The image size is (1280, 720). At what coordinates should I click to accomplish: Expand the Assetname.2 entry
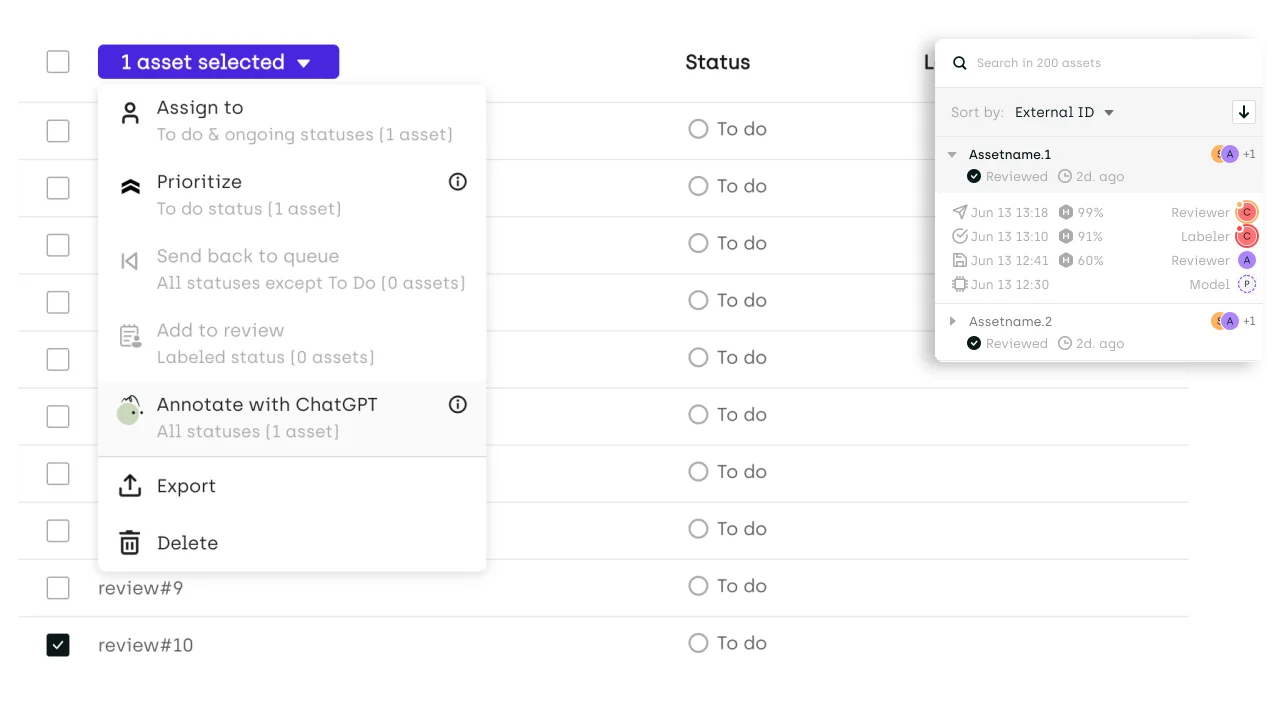click(953, 321)
